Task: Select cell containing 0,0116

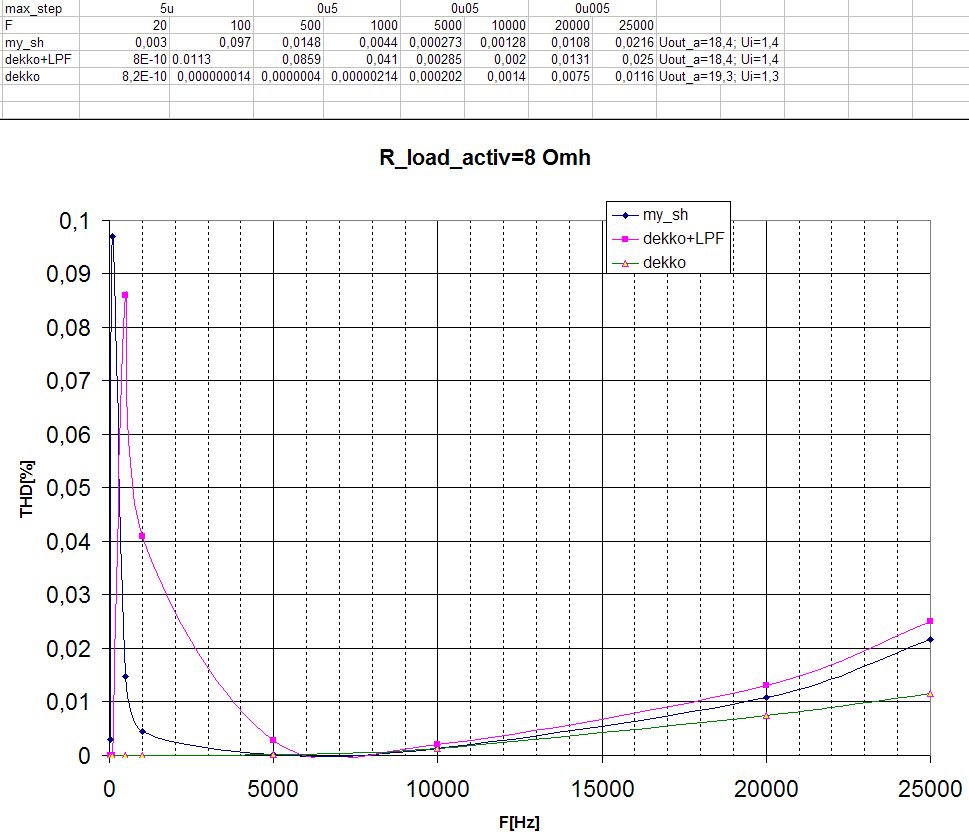Action: point(624,77)
